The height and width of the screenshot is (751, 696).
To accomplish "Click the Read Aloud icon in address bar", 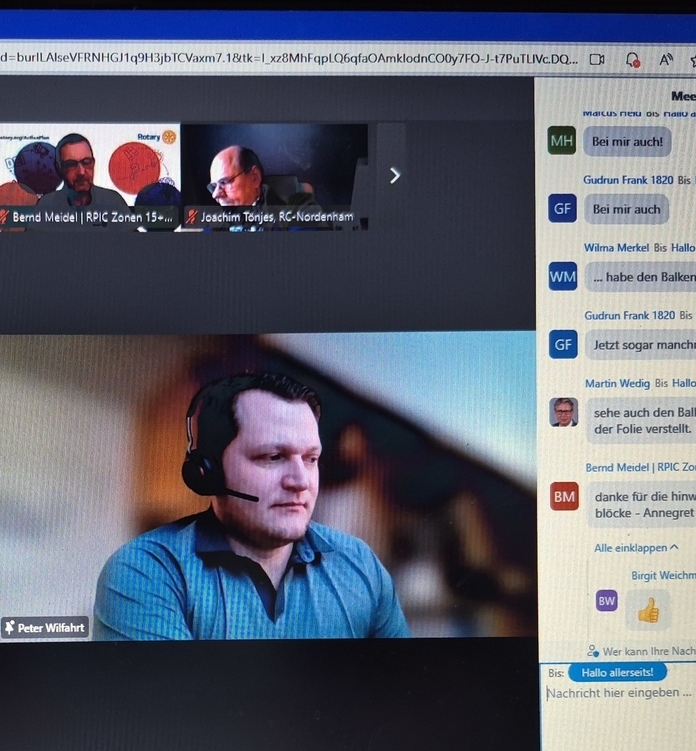I will pyautogui.click(x=666, y=60).
